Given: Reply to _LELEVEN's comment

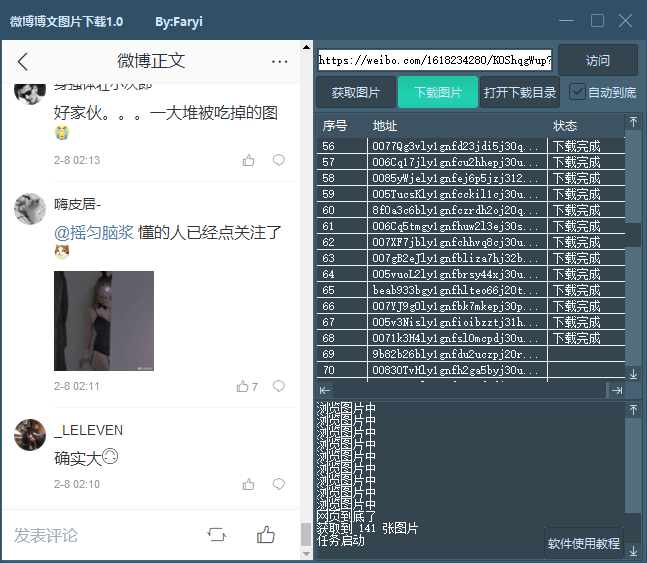Looking at the screenshot, I should (279, 484).
